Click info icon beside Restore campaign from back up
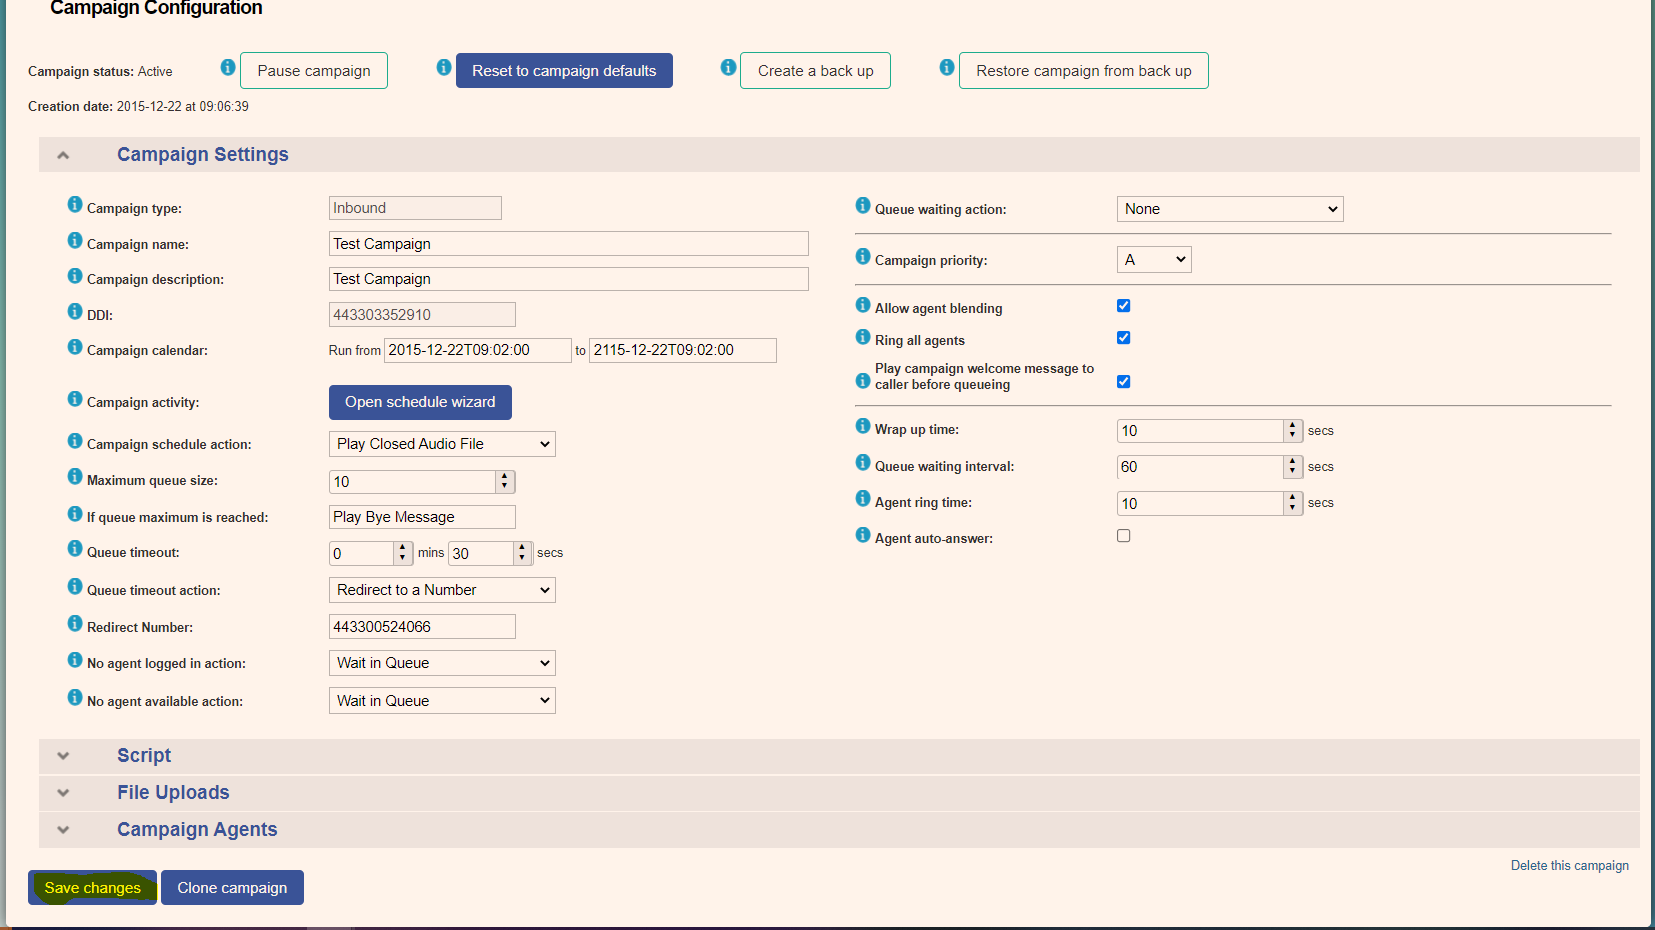The image size is (1655, 930). [x=947, y=67]
